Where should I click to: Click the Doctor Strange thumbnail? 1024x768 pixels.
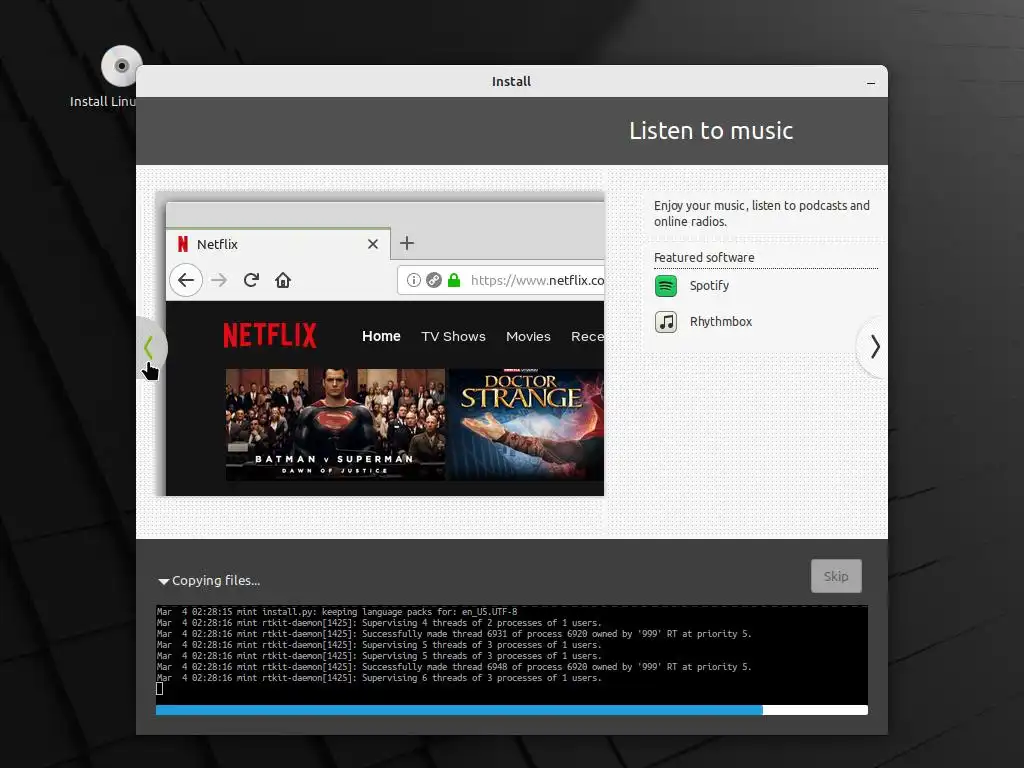click(x=526, y=424)
